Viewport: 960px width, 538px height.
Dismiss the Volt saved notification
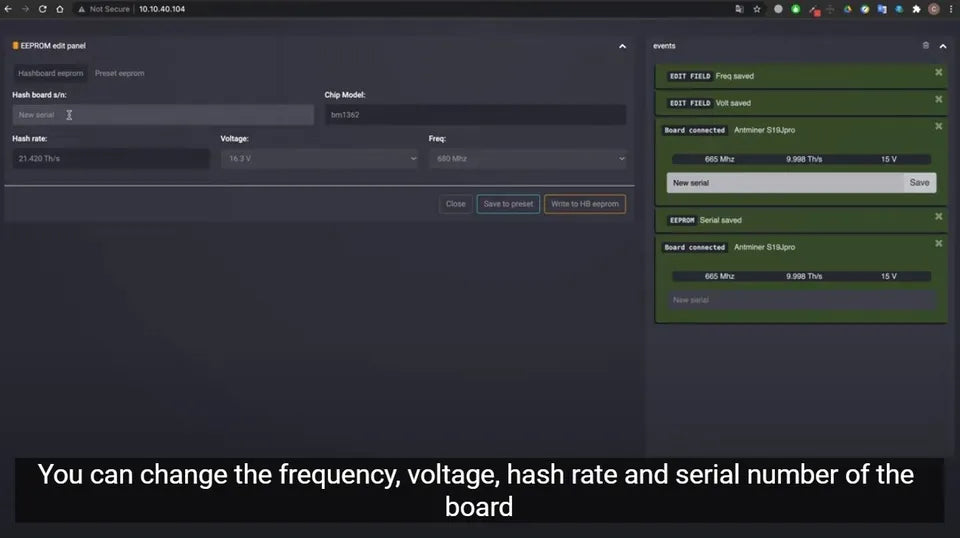tap(938, 100)
